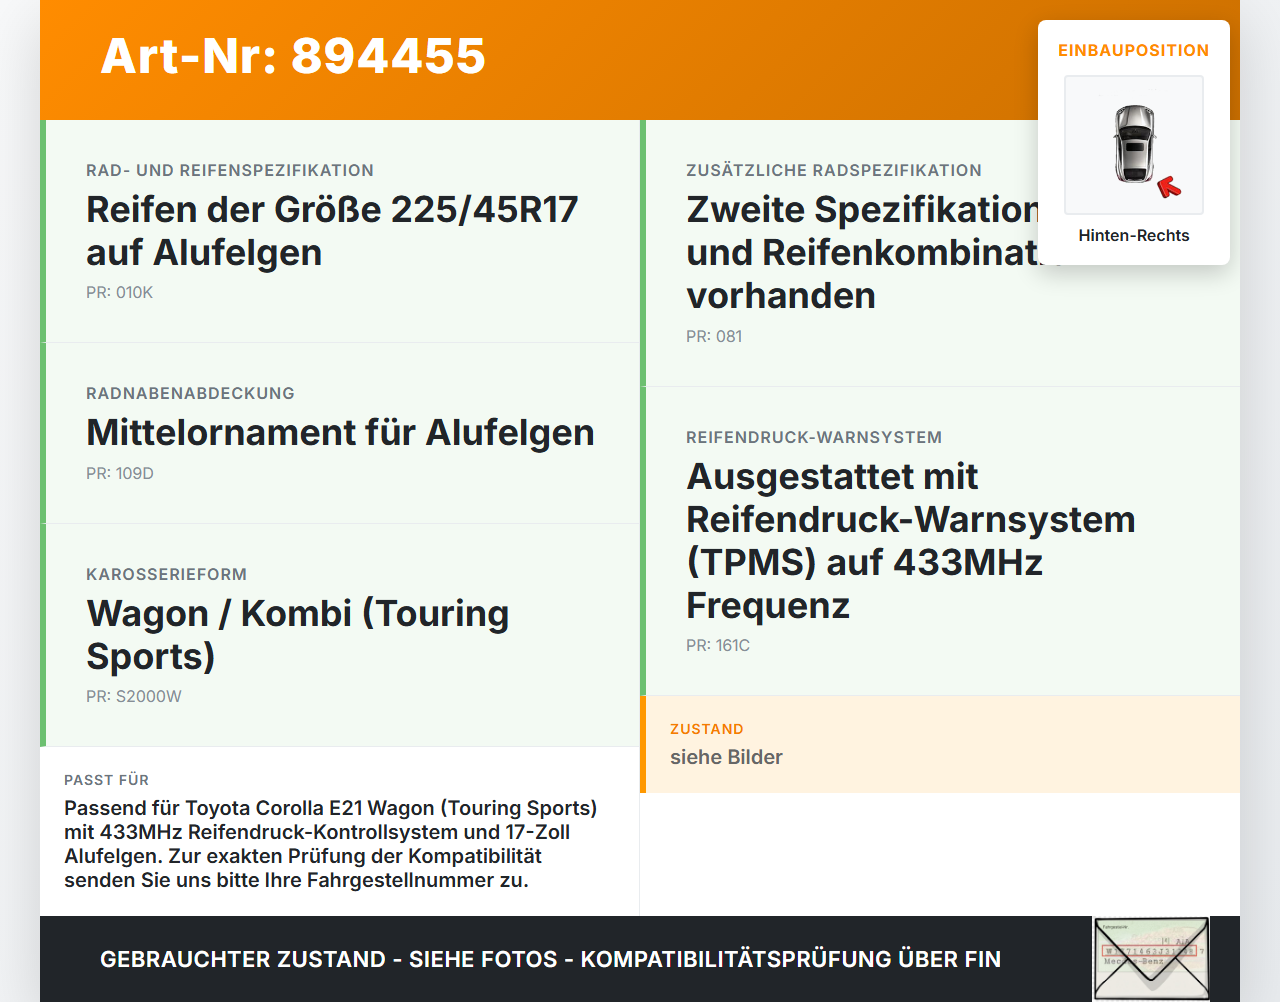
Task: Click PR: 109D code
Action: (120, 474)
